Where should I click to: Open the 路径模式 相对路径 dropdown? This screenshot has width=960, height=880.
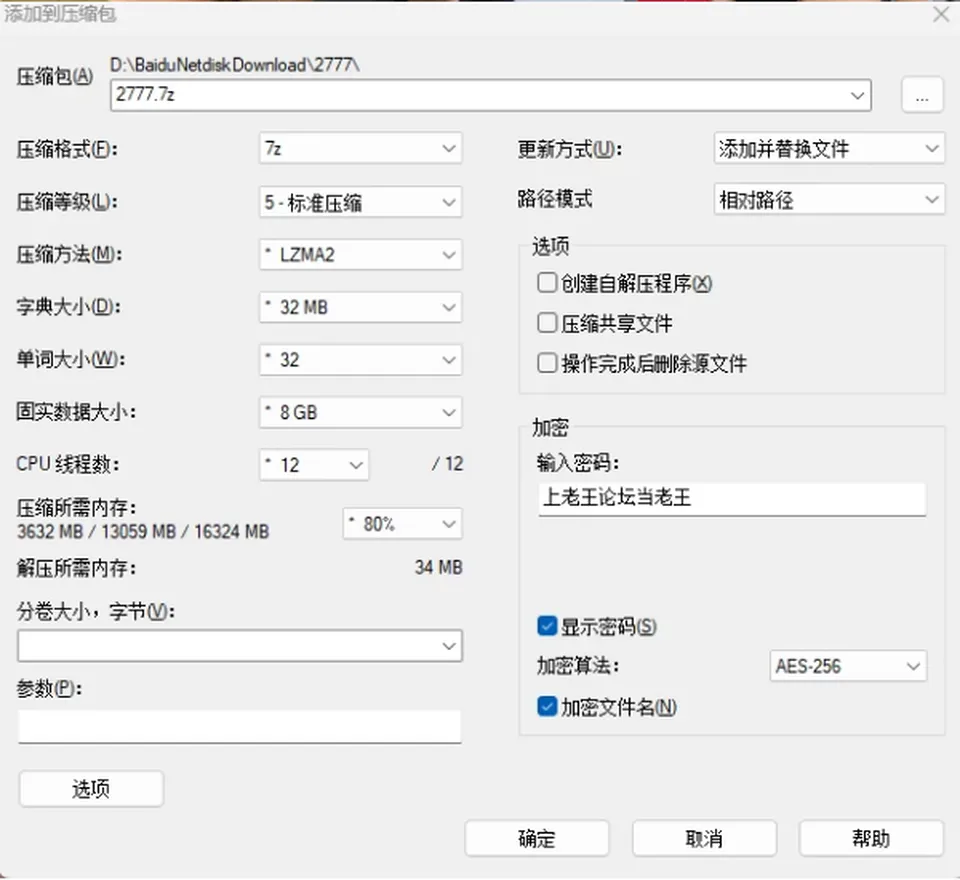tap(829, 199)
